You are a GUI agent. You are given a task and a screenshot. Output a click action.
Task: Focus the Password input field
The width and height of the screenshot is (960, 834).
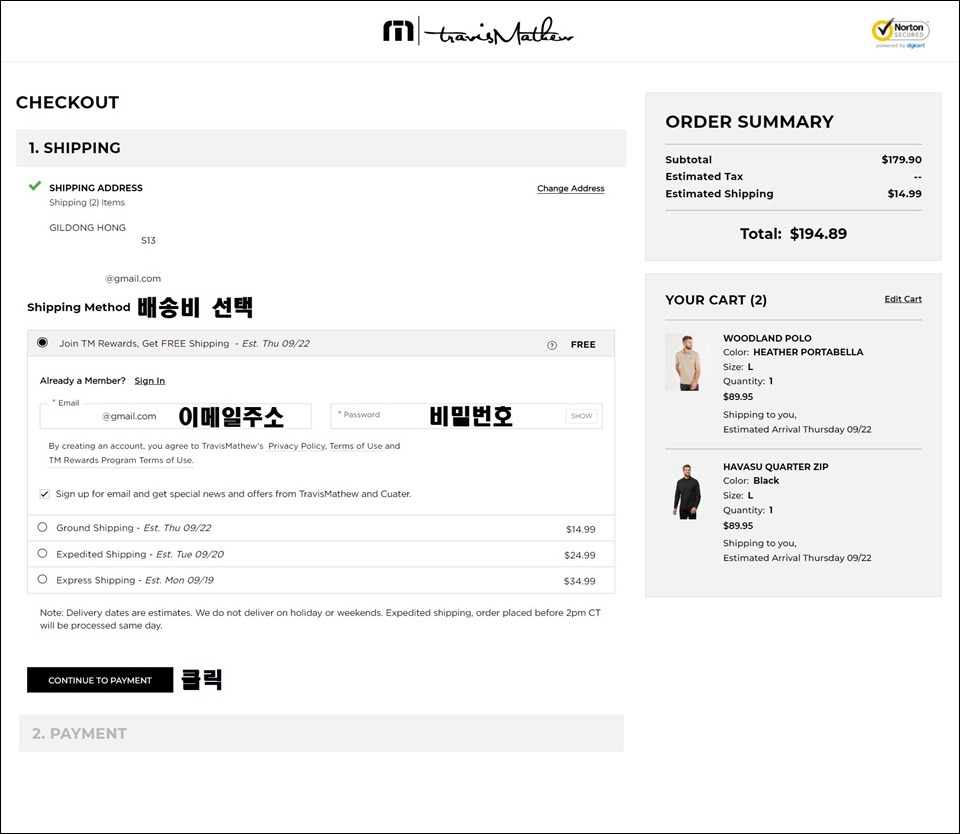(x=467, y=416)
